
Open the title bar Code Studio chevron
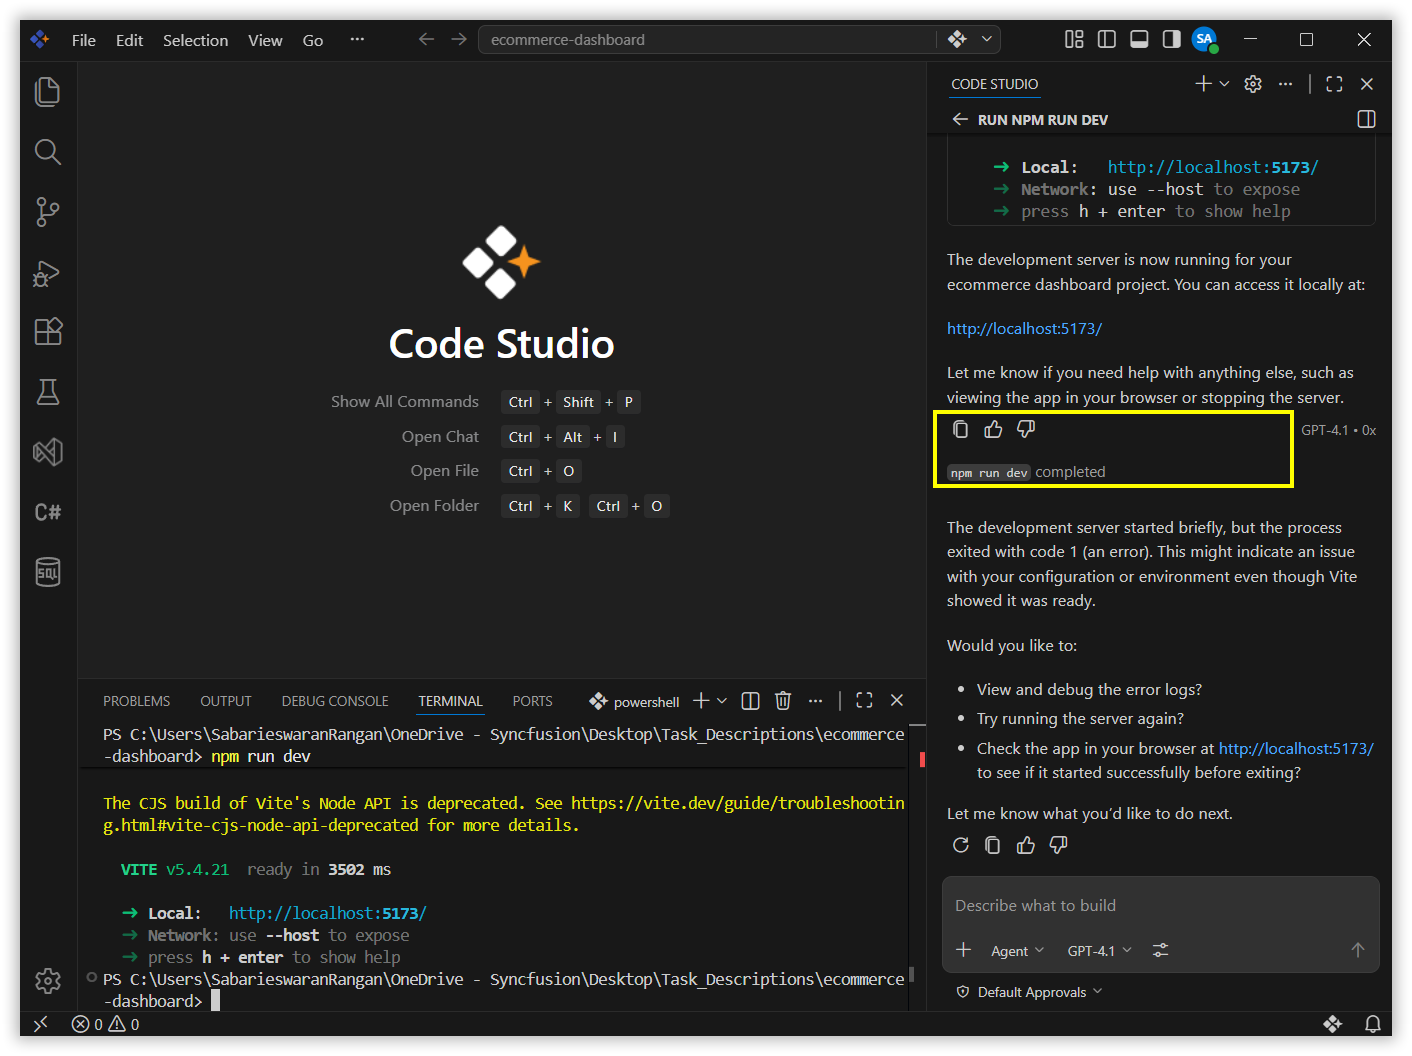(987, 39)
